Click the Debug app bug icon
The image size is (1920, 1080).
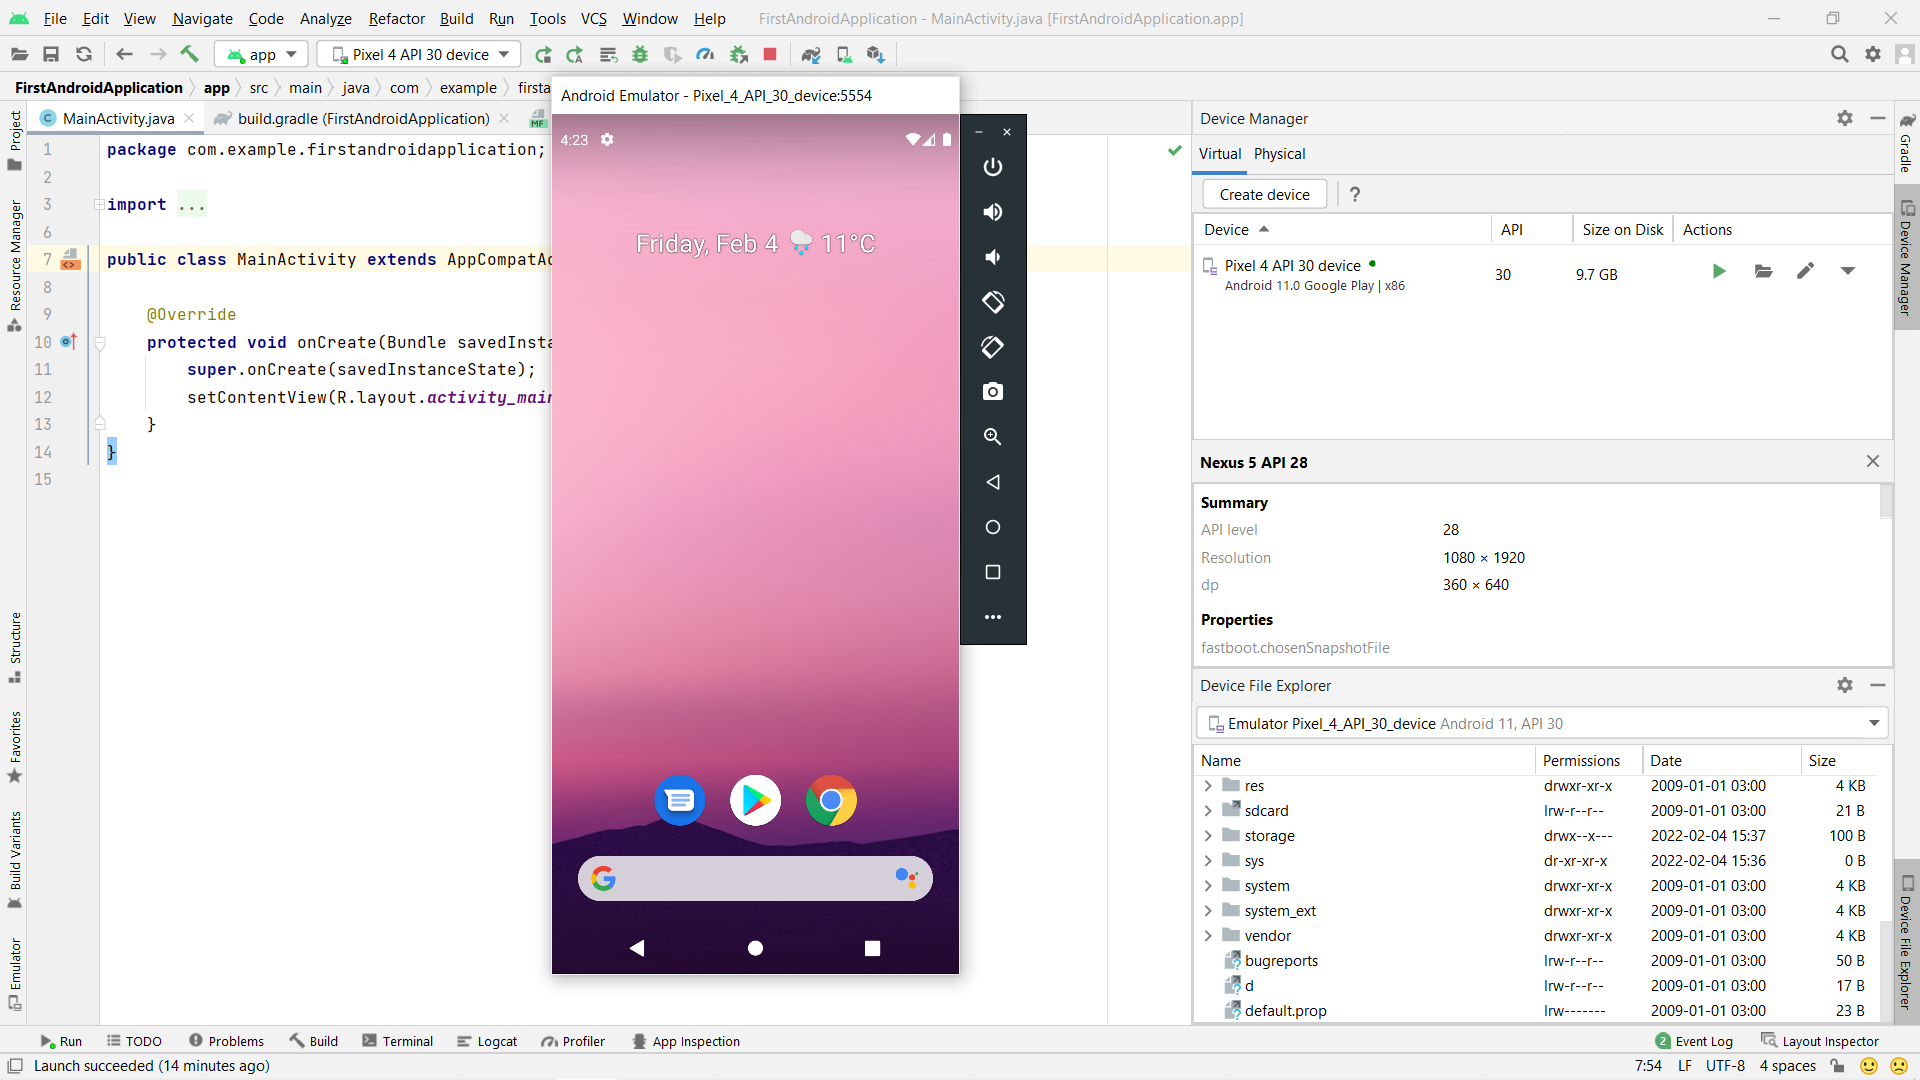click(640, 54)
